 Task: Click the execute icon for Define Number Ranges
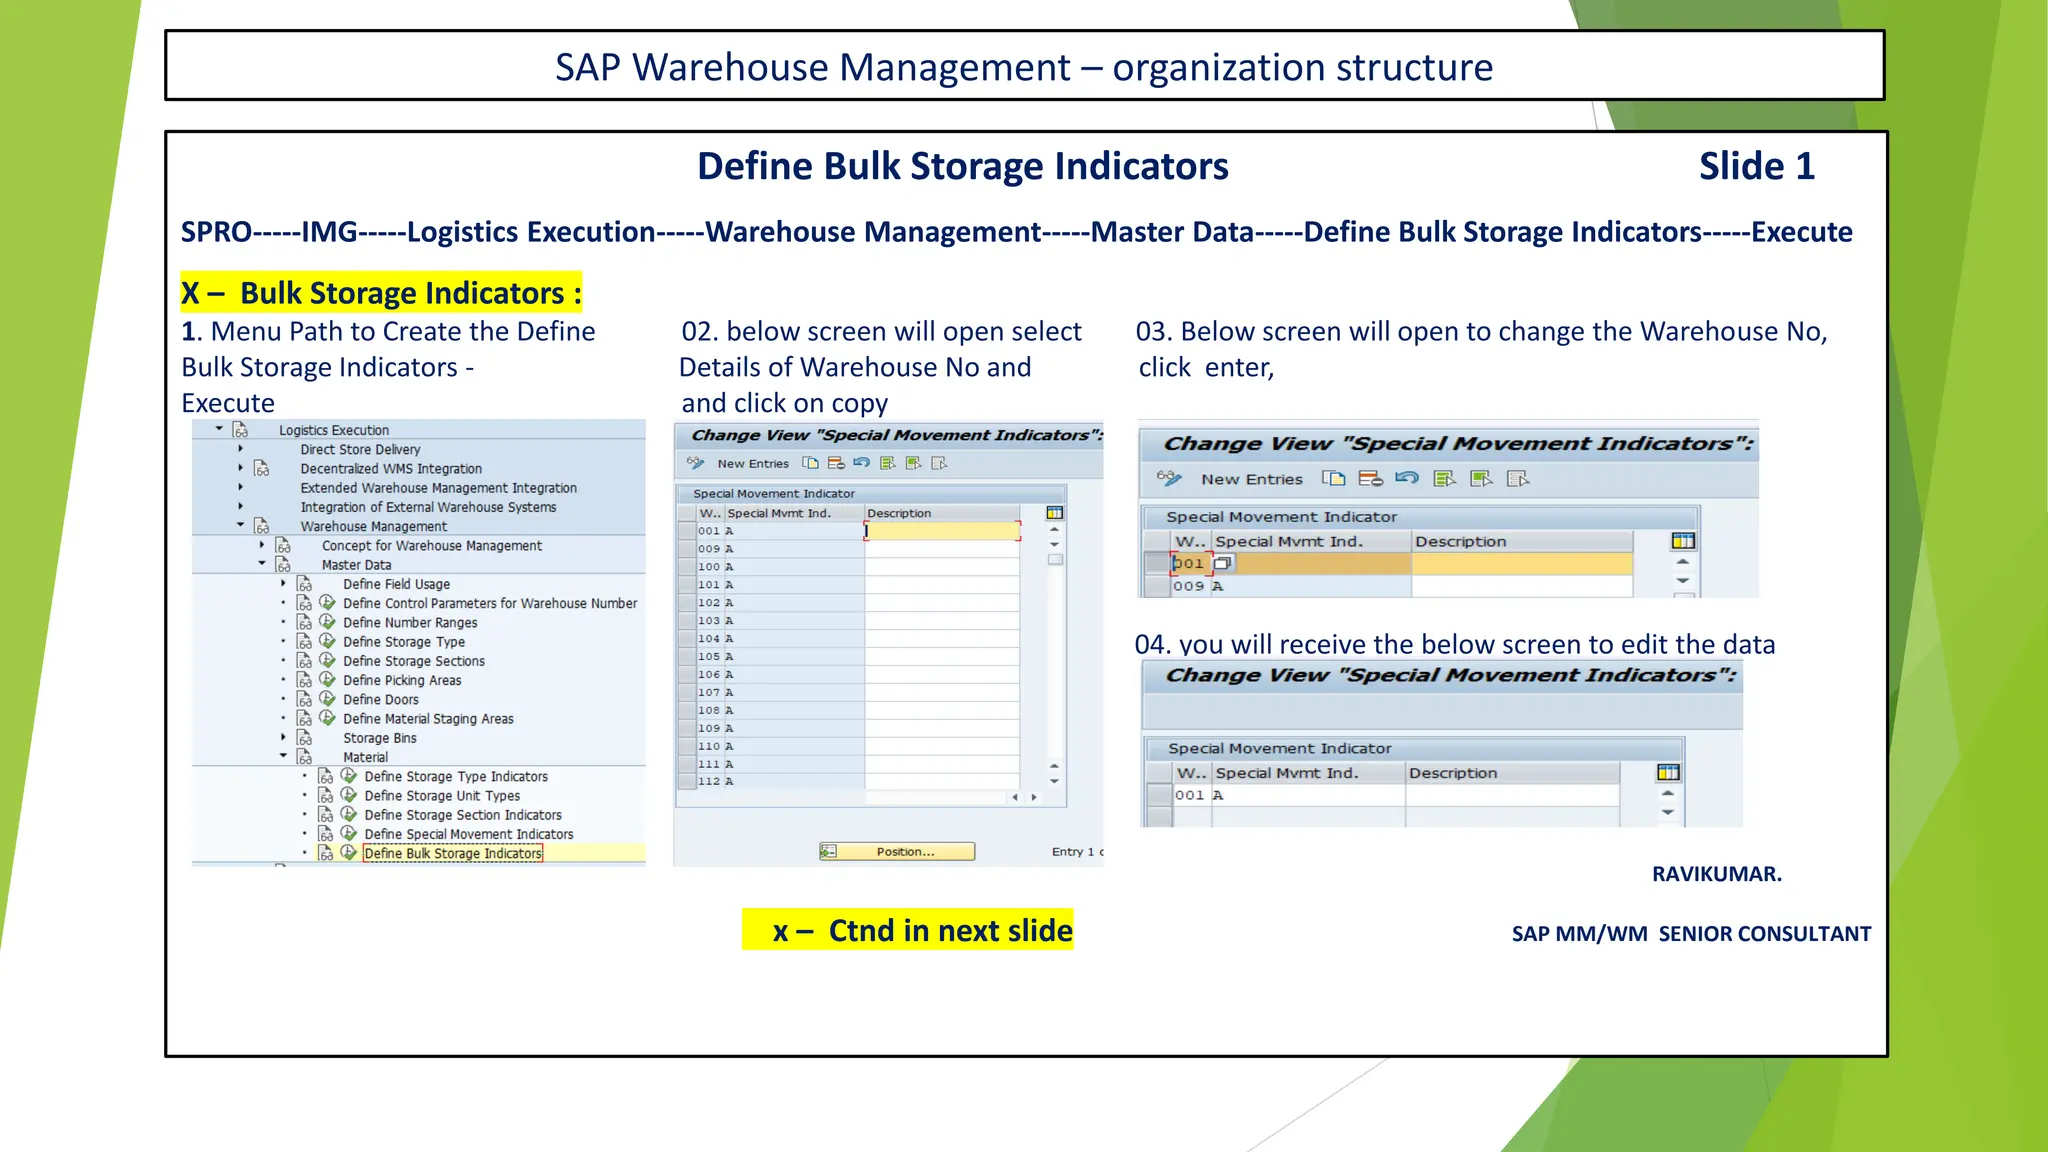327,622
